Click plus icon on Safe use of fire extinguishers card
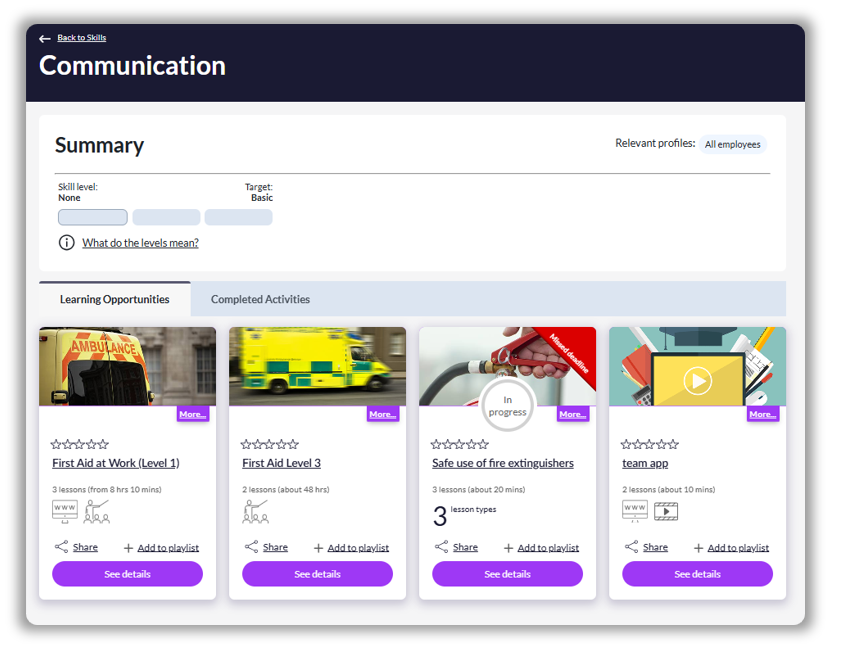Image resolution: width=844 pixels, height=655 pixels. [508, 548]
